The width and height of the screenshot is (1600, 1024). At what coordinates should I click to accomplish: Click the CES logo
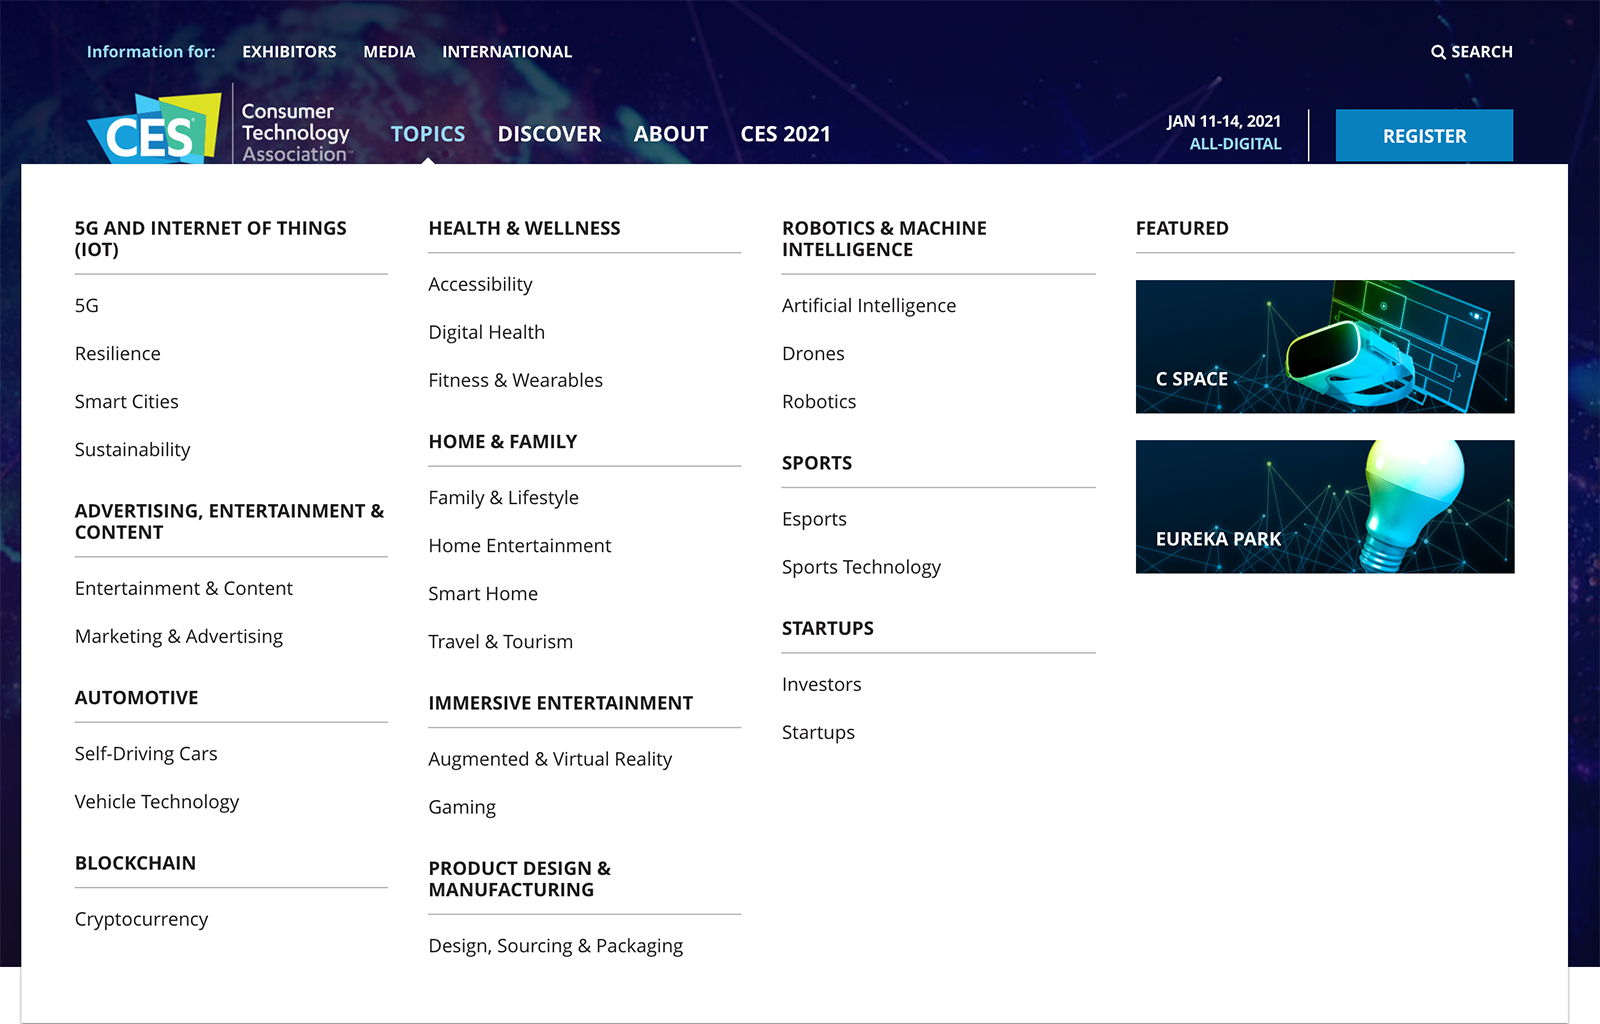pyautogui.click(x=155, y=130)
